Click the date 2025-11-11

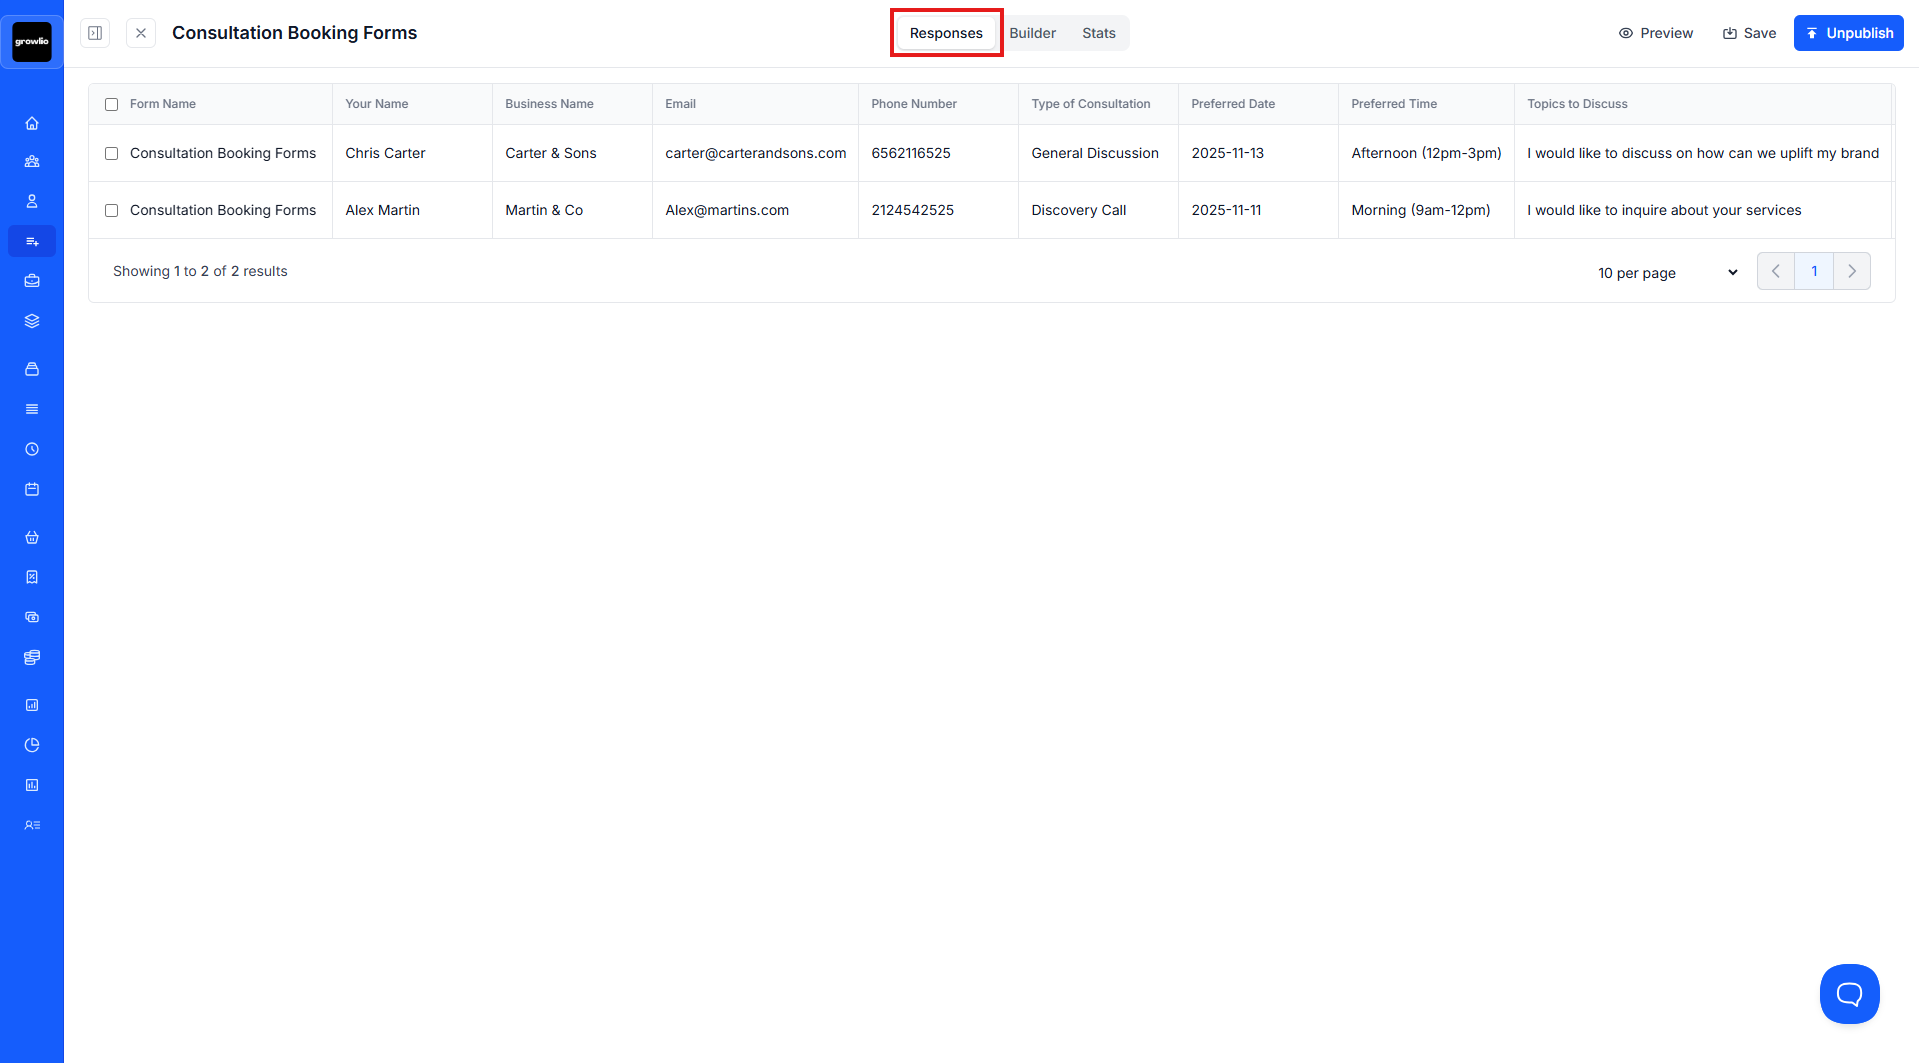click(x=1226, y=210)
